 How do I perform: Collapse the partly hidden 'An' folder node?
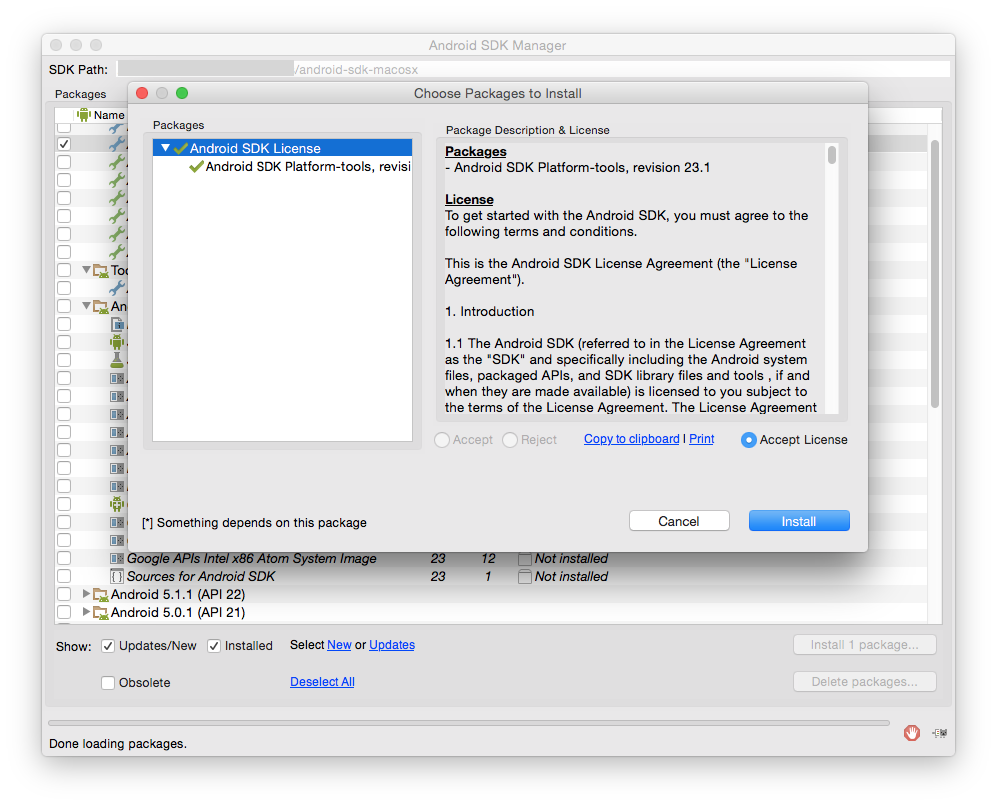pyautogui.click(x=86, y=306)
